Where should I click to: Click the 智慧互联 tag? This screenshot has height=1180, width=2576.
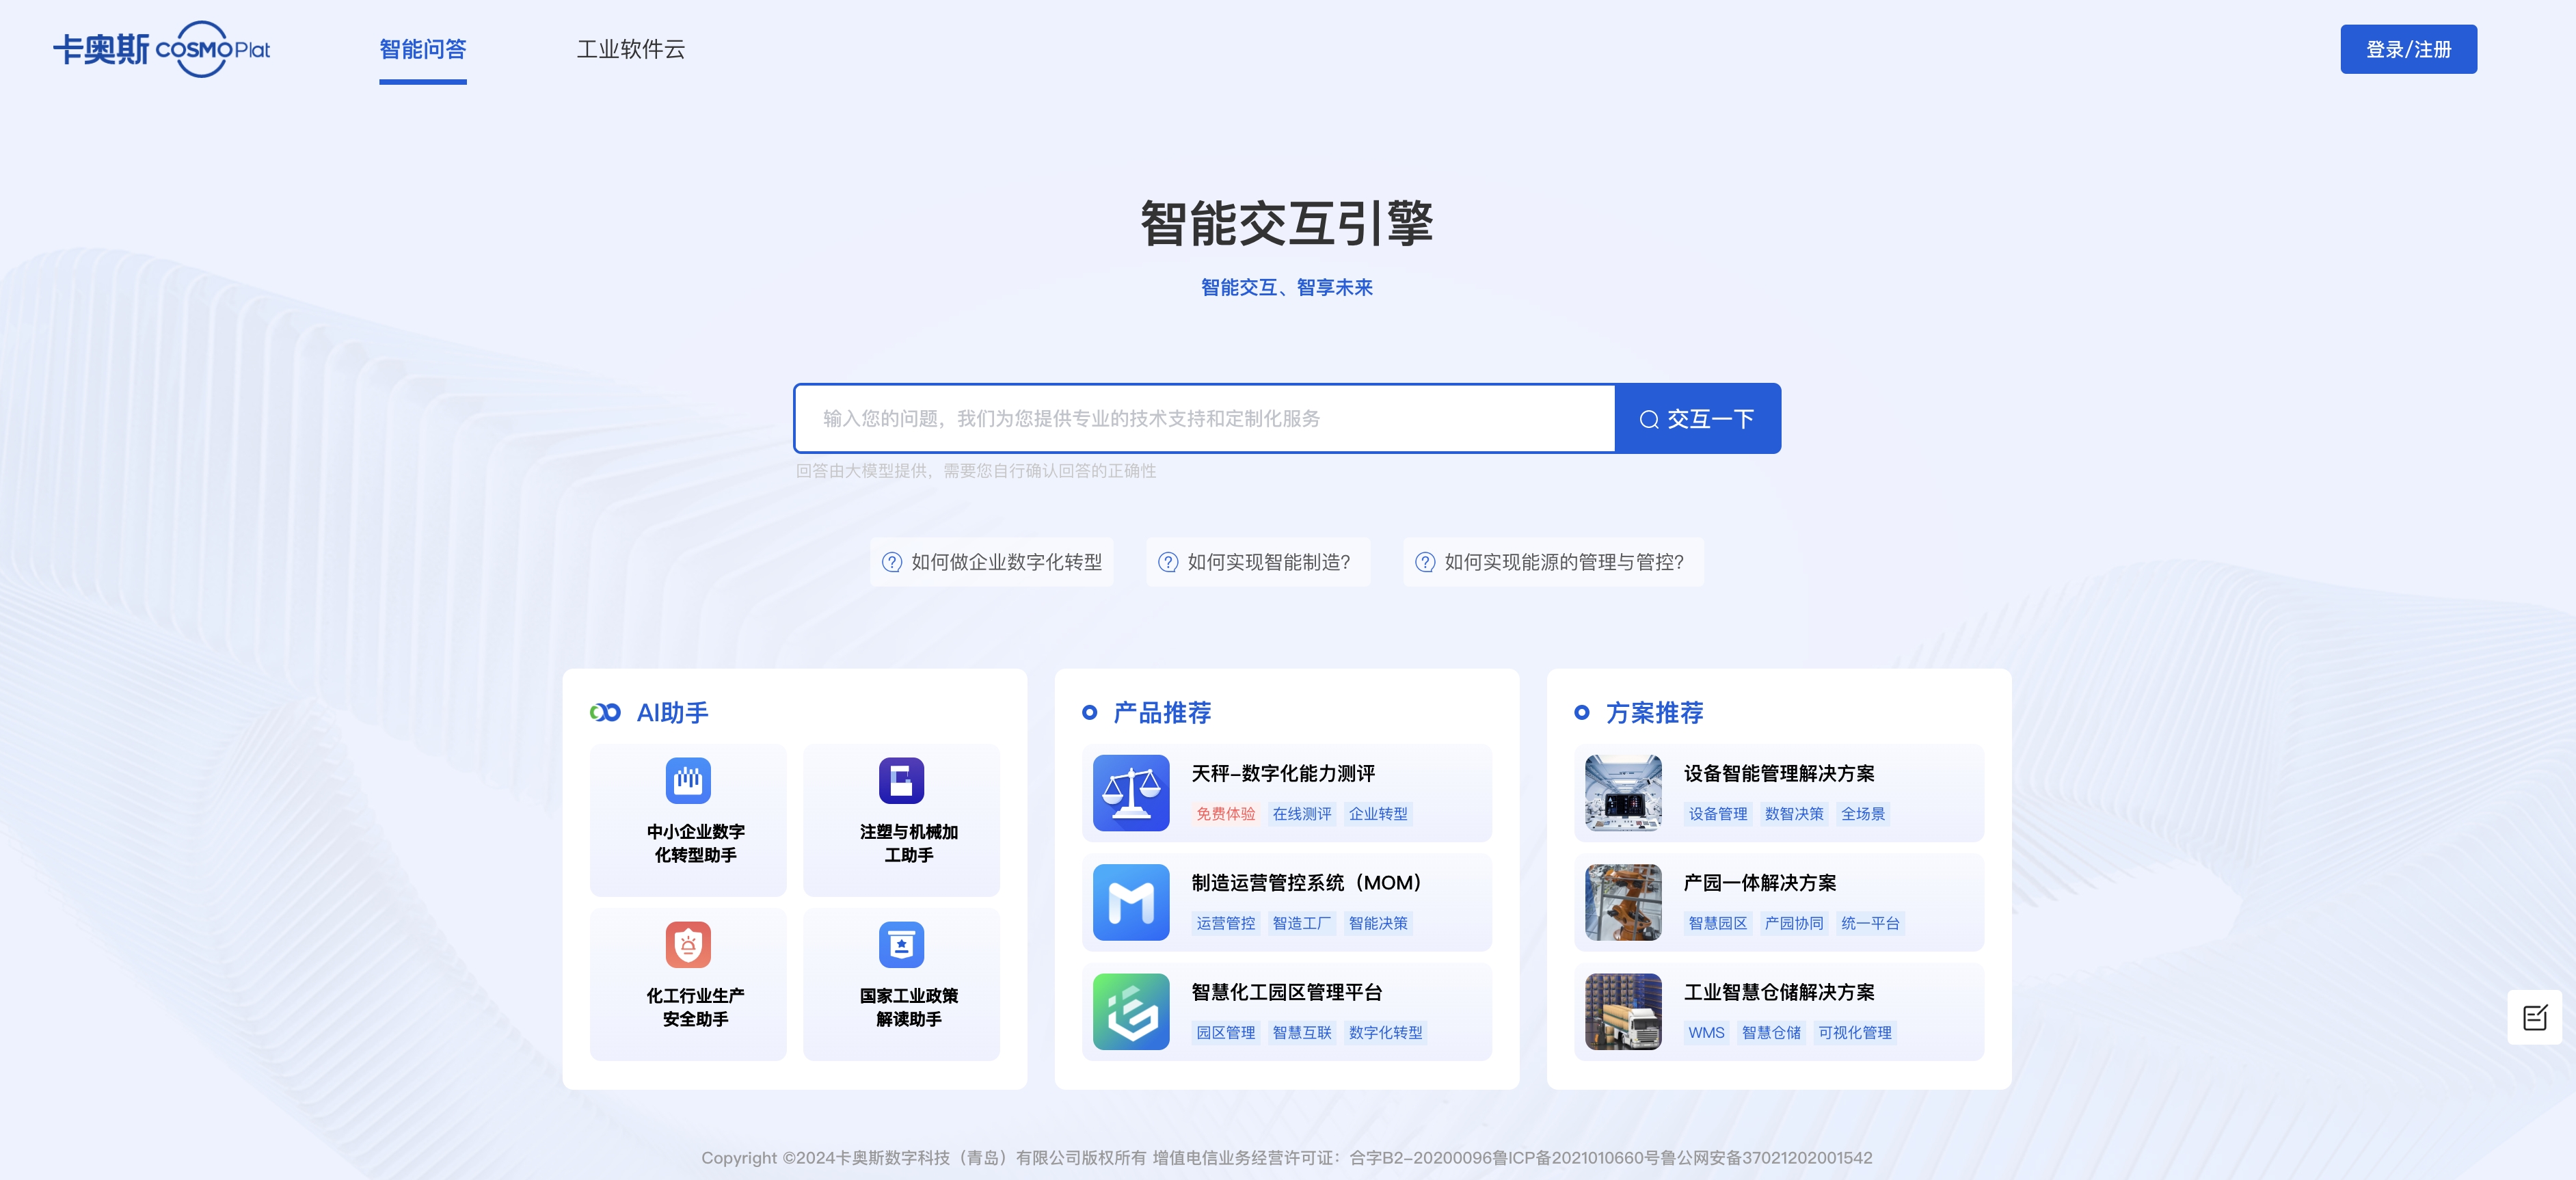[x=1302, y=1032]
